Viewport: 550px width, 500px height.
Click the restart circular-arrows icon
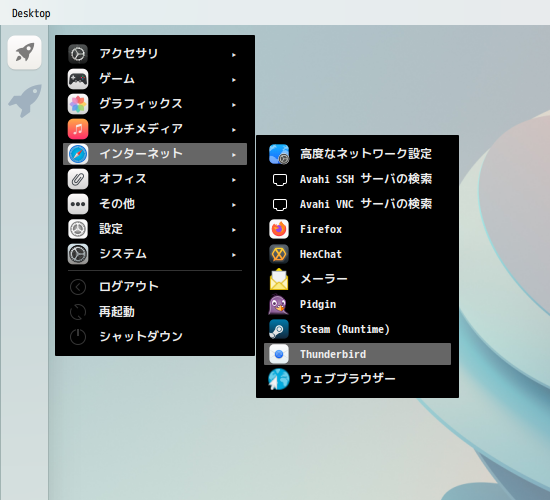pyautogui.click(x=78, y=312)
